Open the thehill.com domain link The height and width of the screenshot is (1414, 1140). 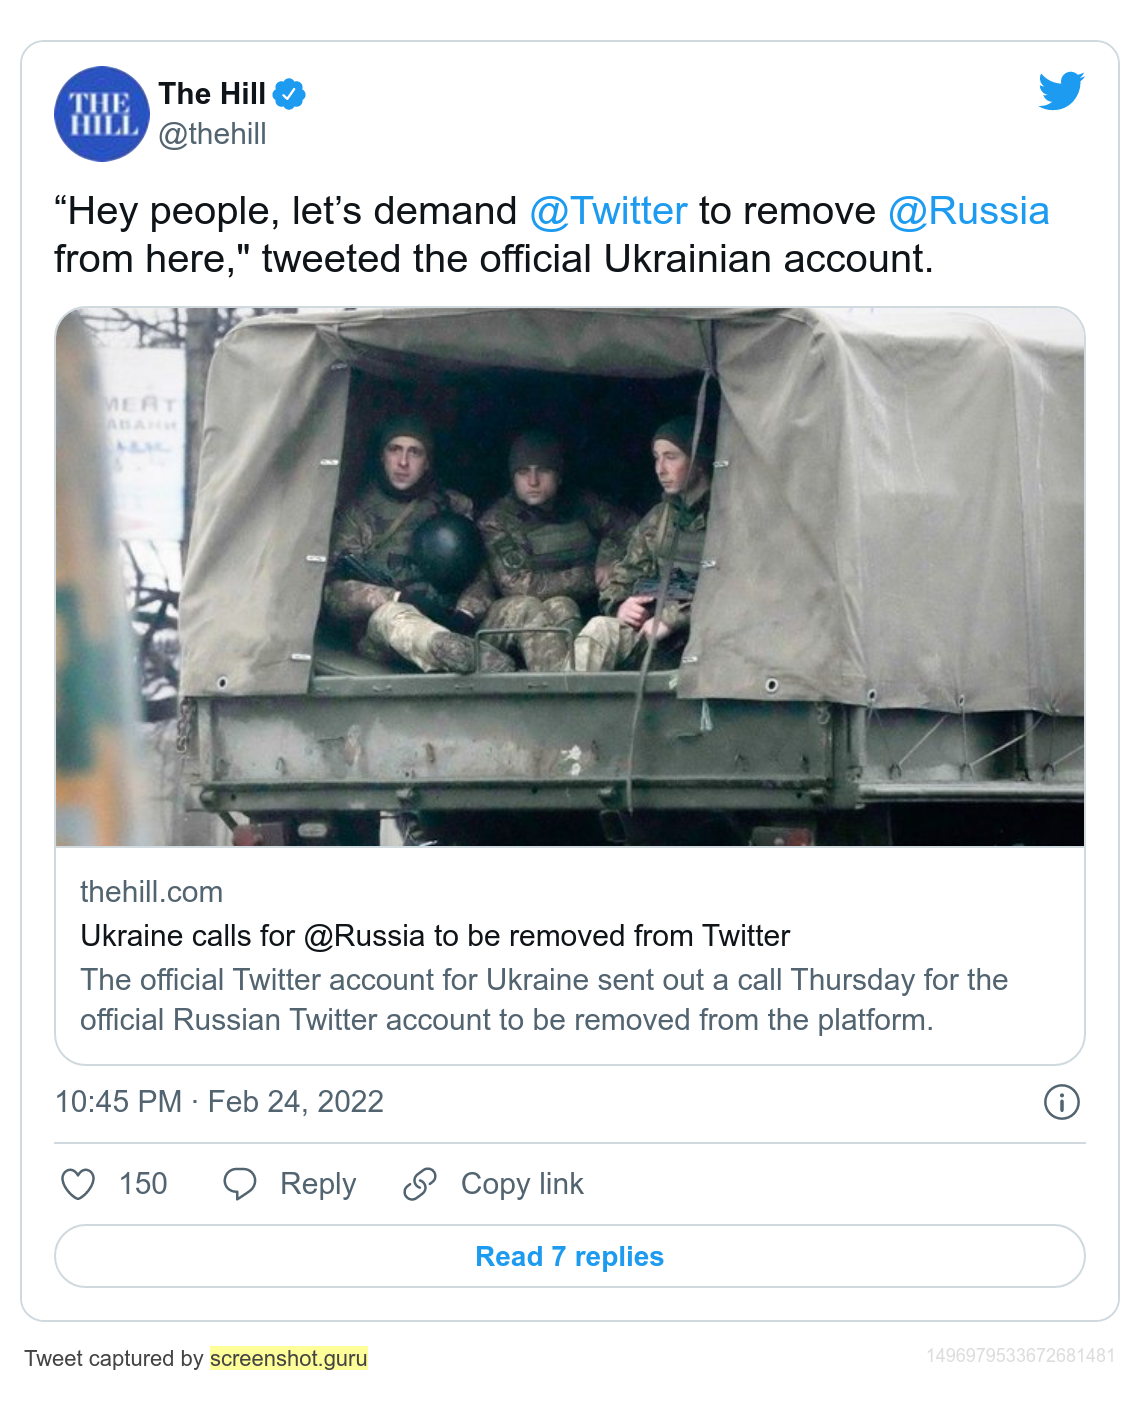(x=151, y=892)
